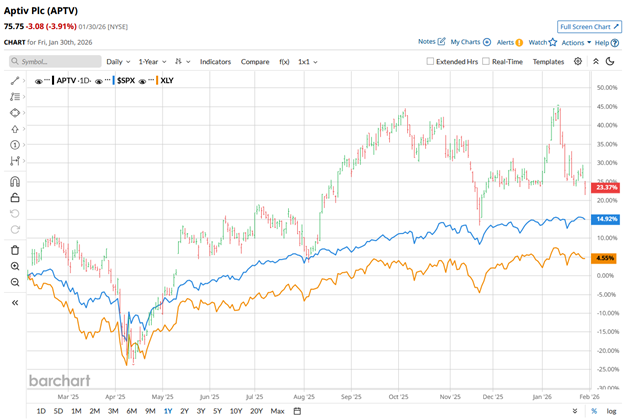Image resolution: width=624 pixels, height=419 pixels.
Task: Check the Real-Time checkbox
Action: tap(484, 62)
